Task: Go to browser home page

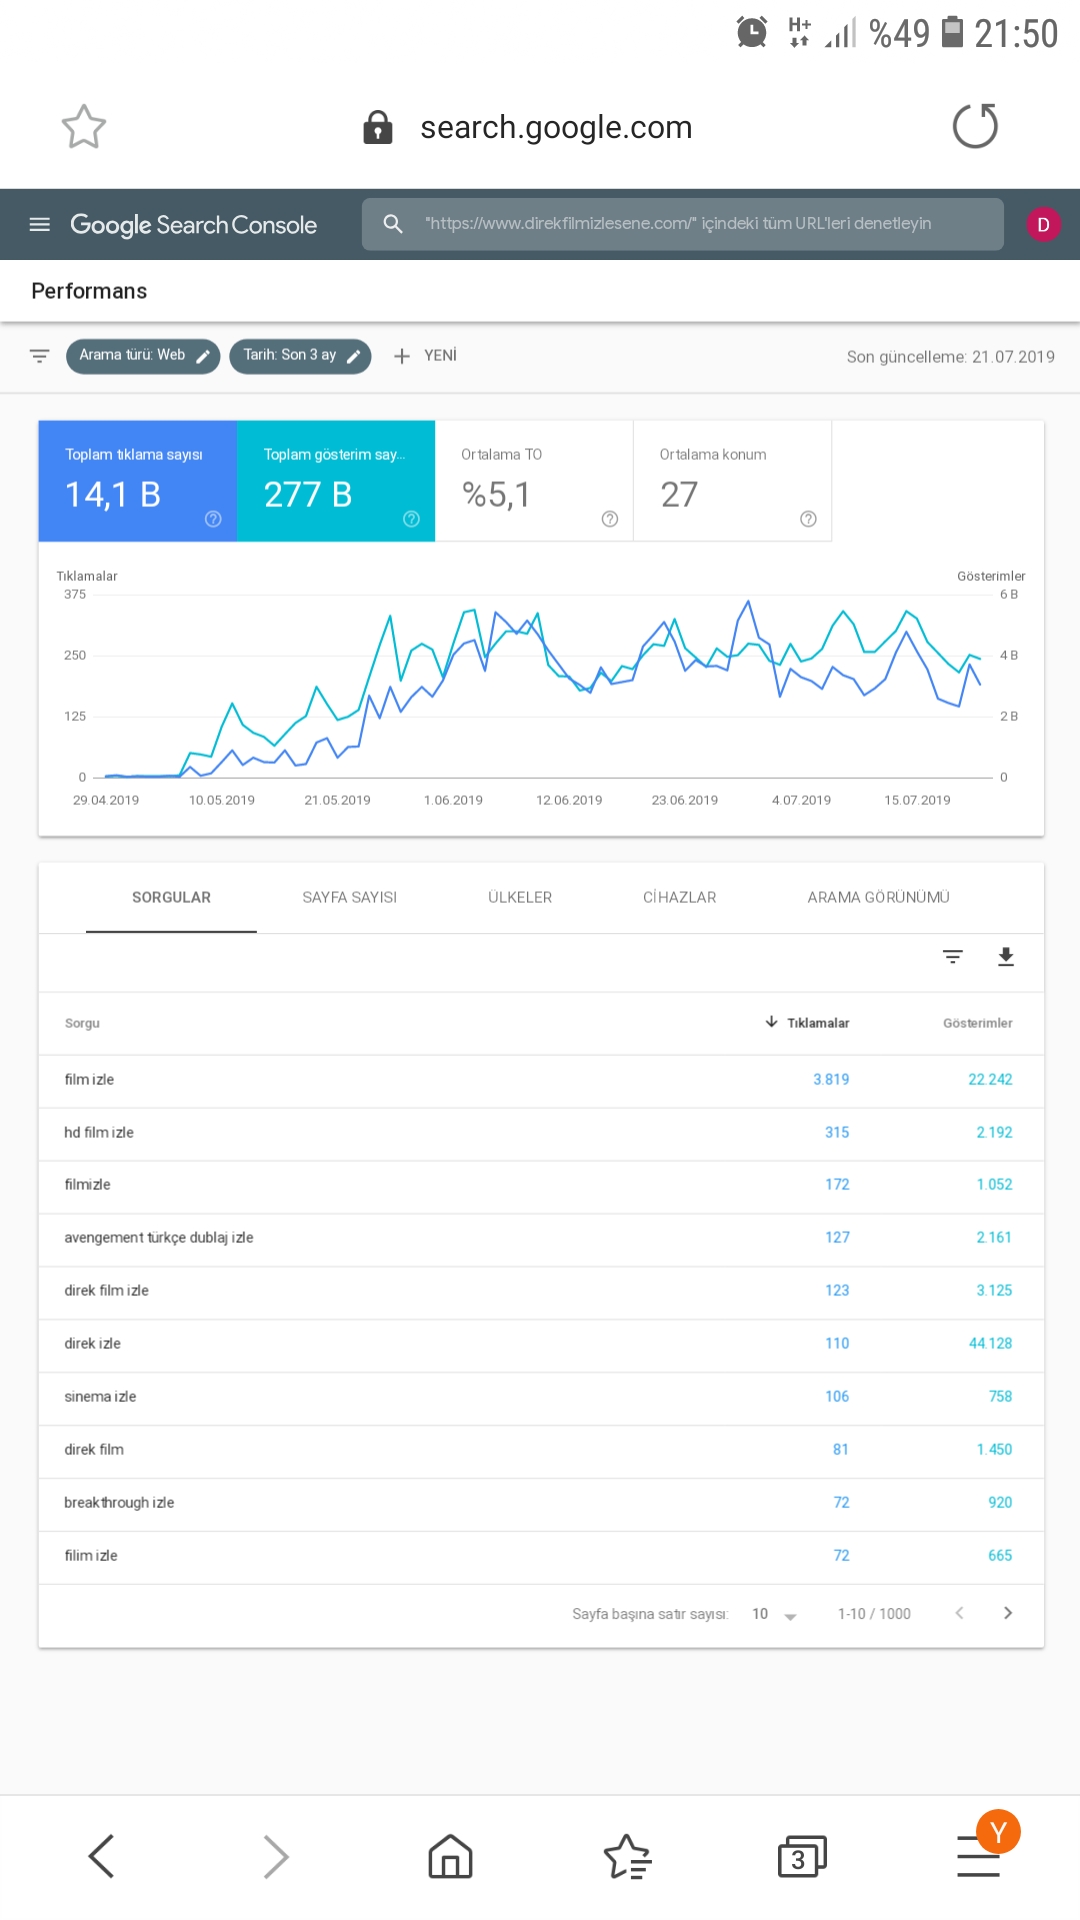Action: click(x=450, y=1857)
